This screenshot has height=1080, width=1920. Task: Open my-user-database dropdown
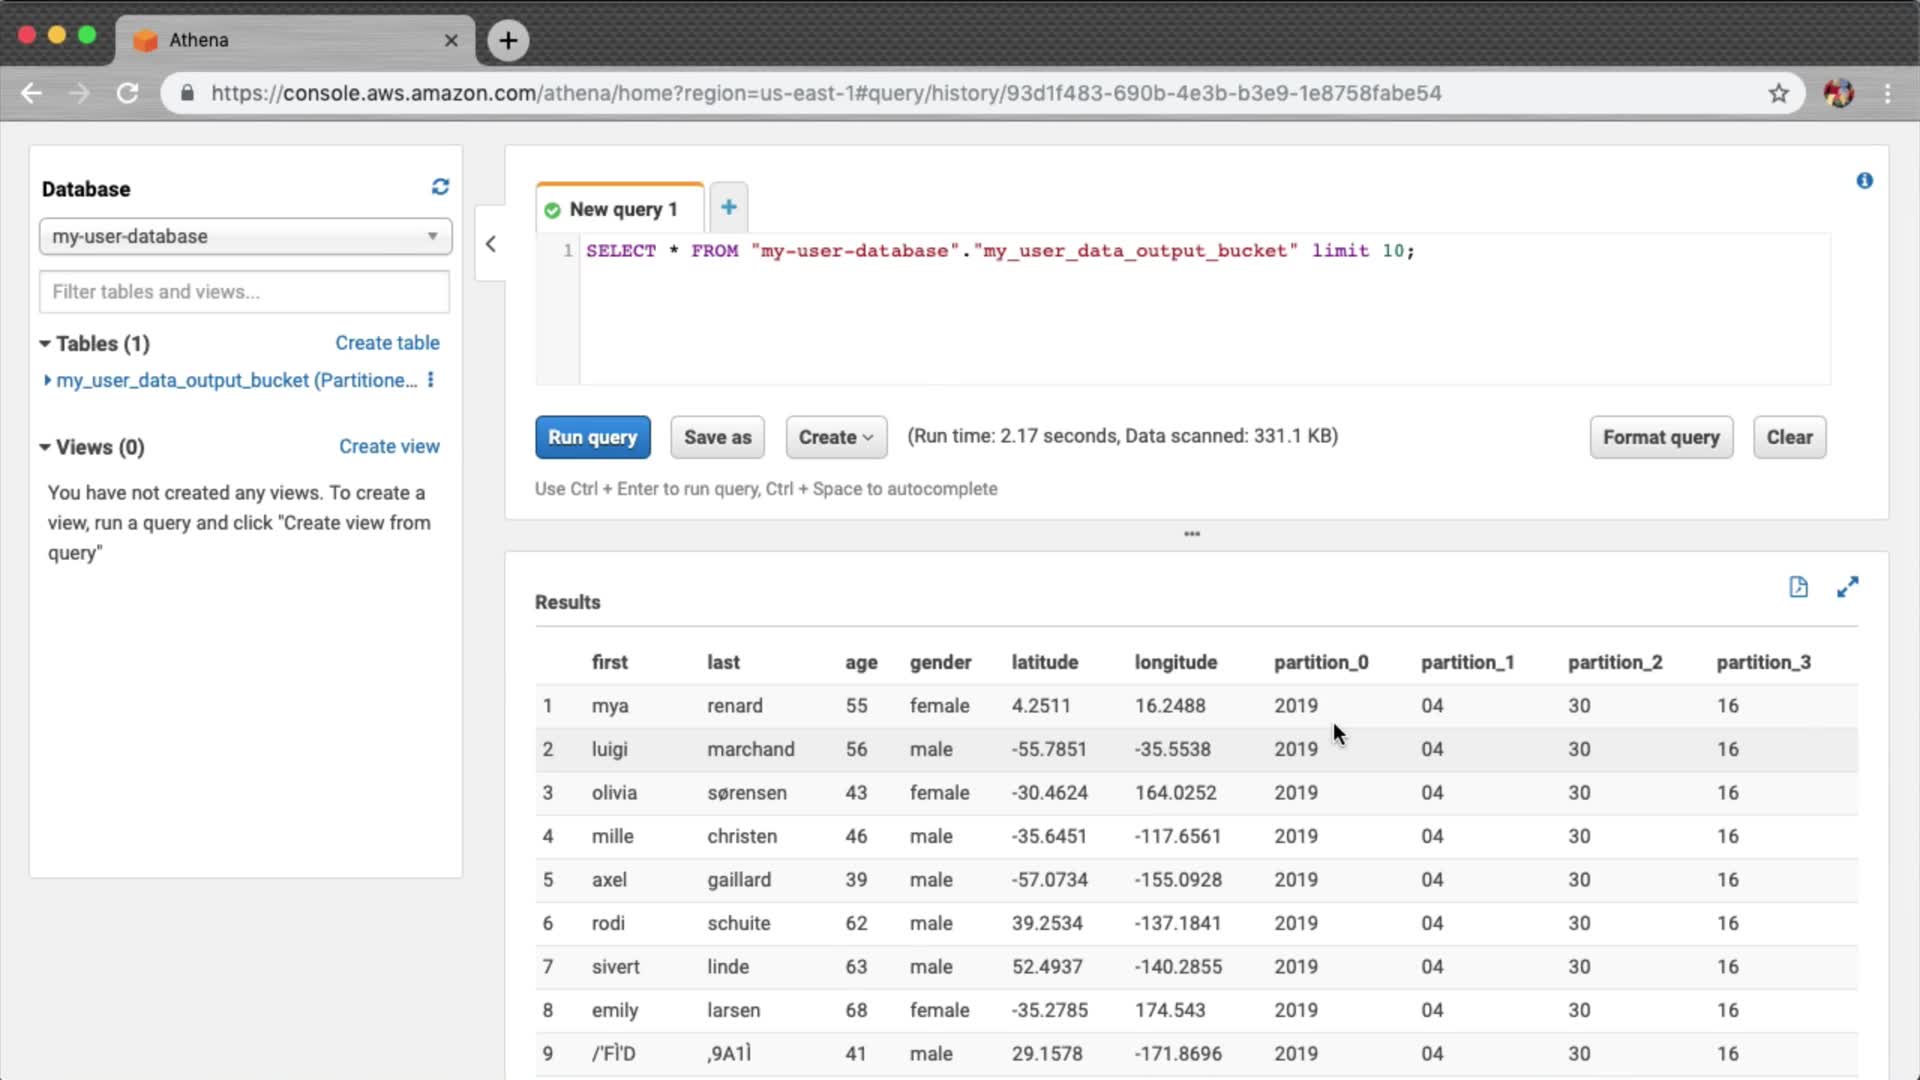245,236
